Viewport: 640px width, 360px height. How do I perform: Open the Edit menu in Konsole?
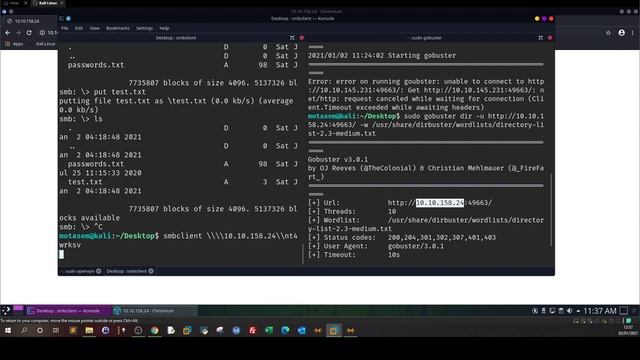click(79, 28)
